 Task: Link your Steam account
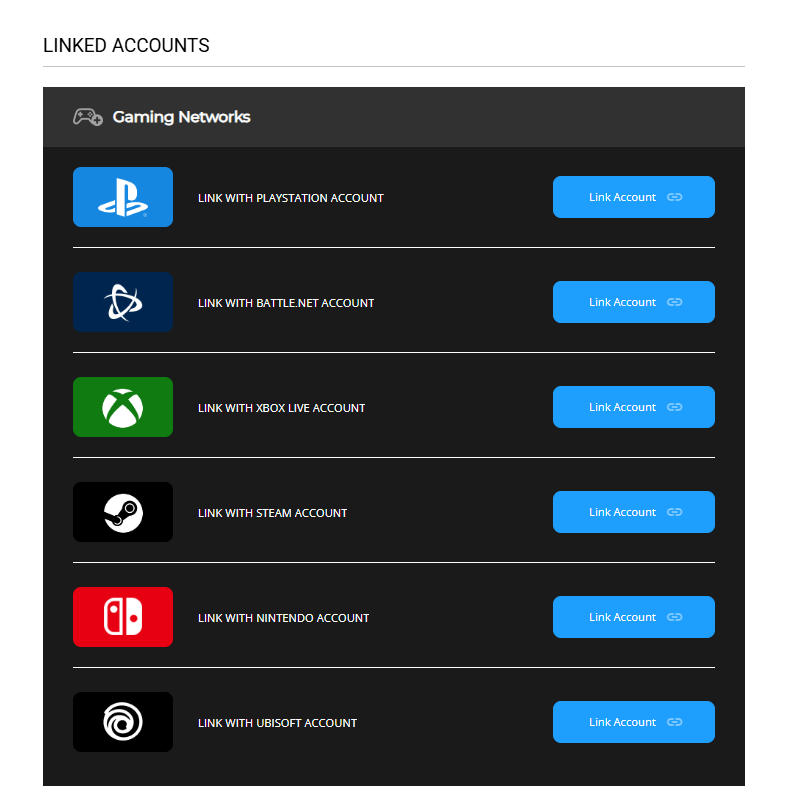(633, 512)
